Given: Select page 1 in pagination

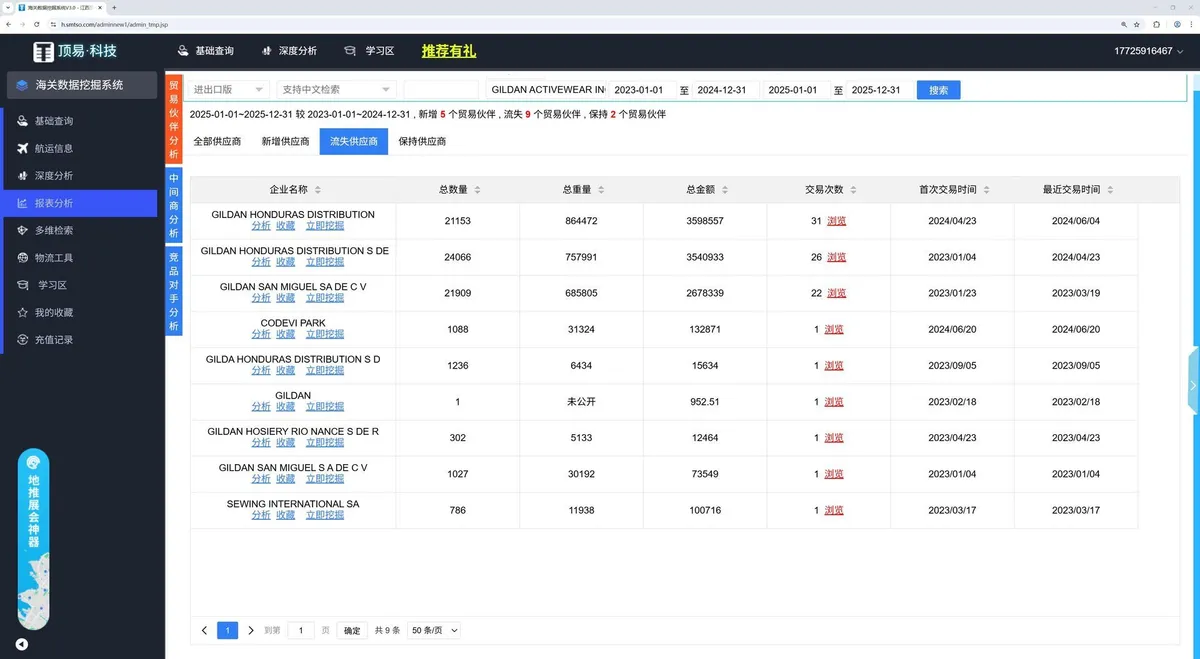Looking at the screenshot, I should [x=227, y=631].
